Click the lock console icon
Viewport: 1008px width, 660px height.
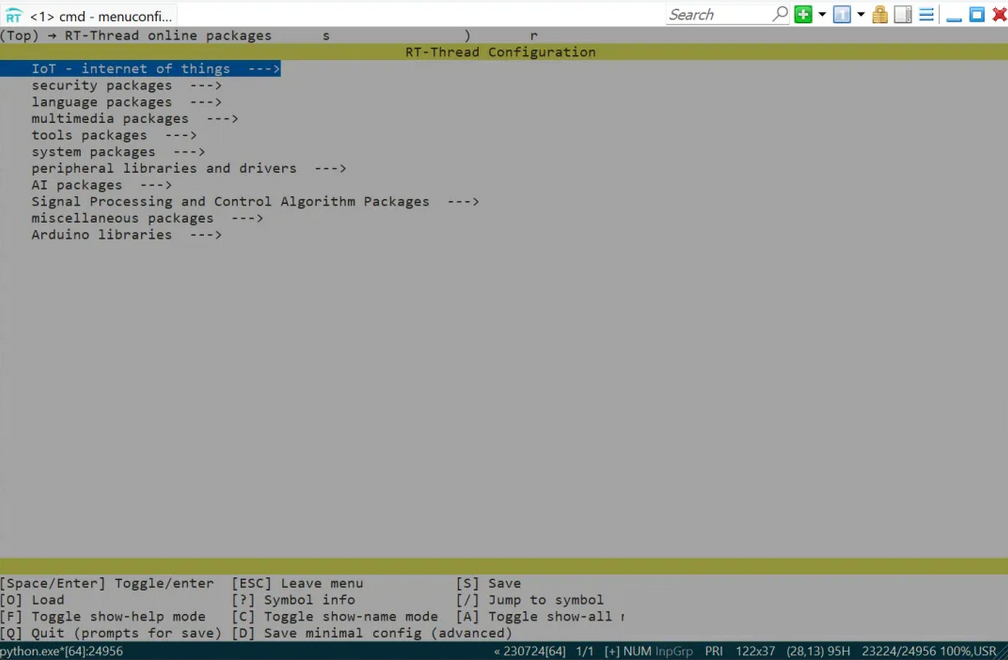[x=880, y=14]
